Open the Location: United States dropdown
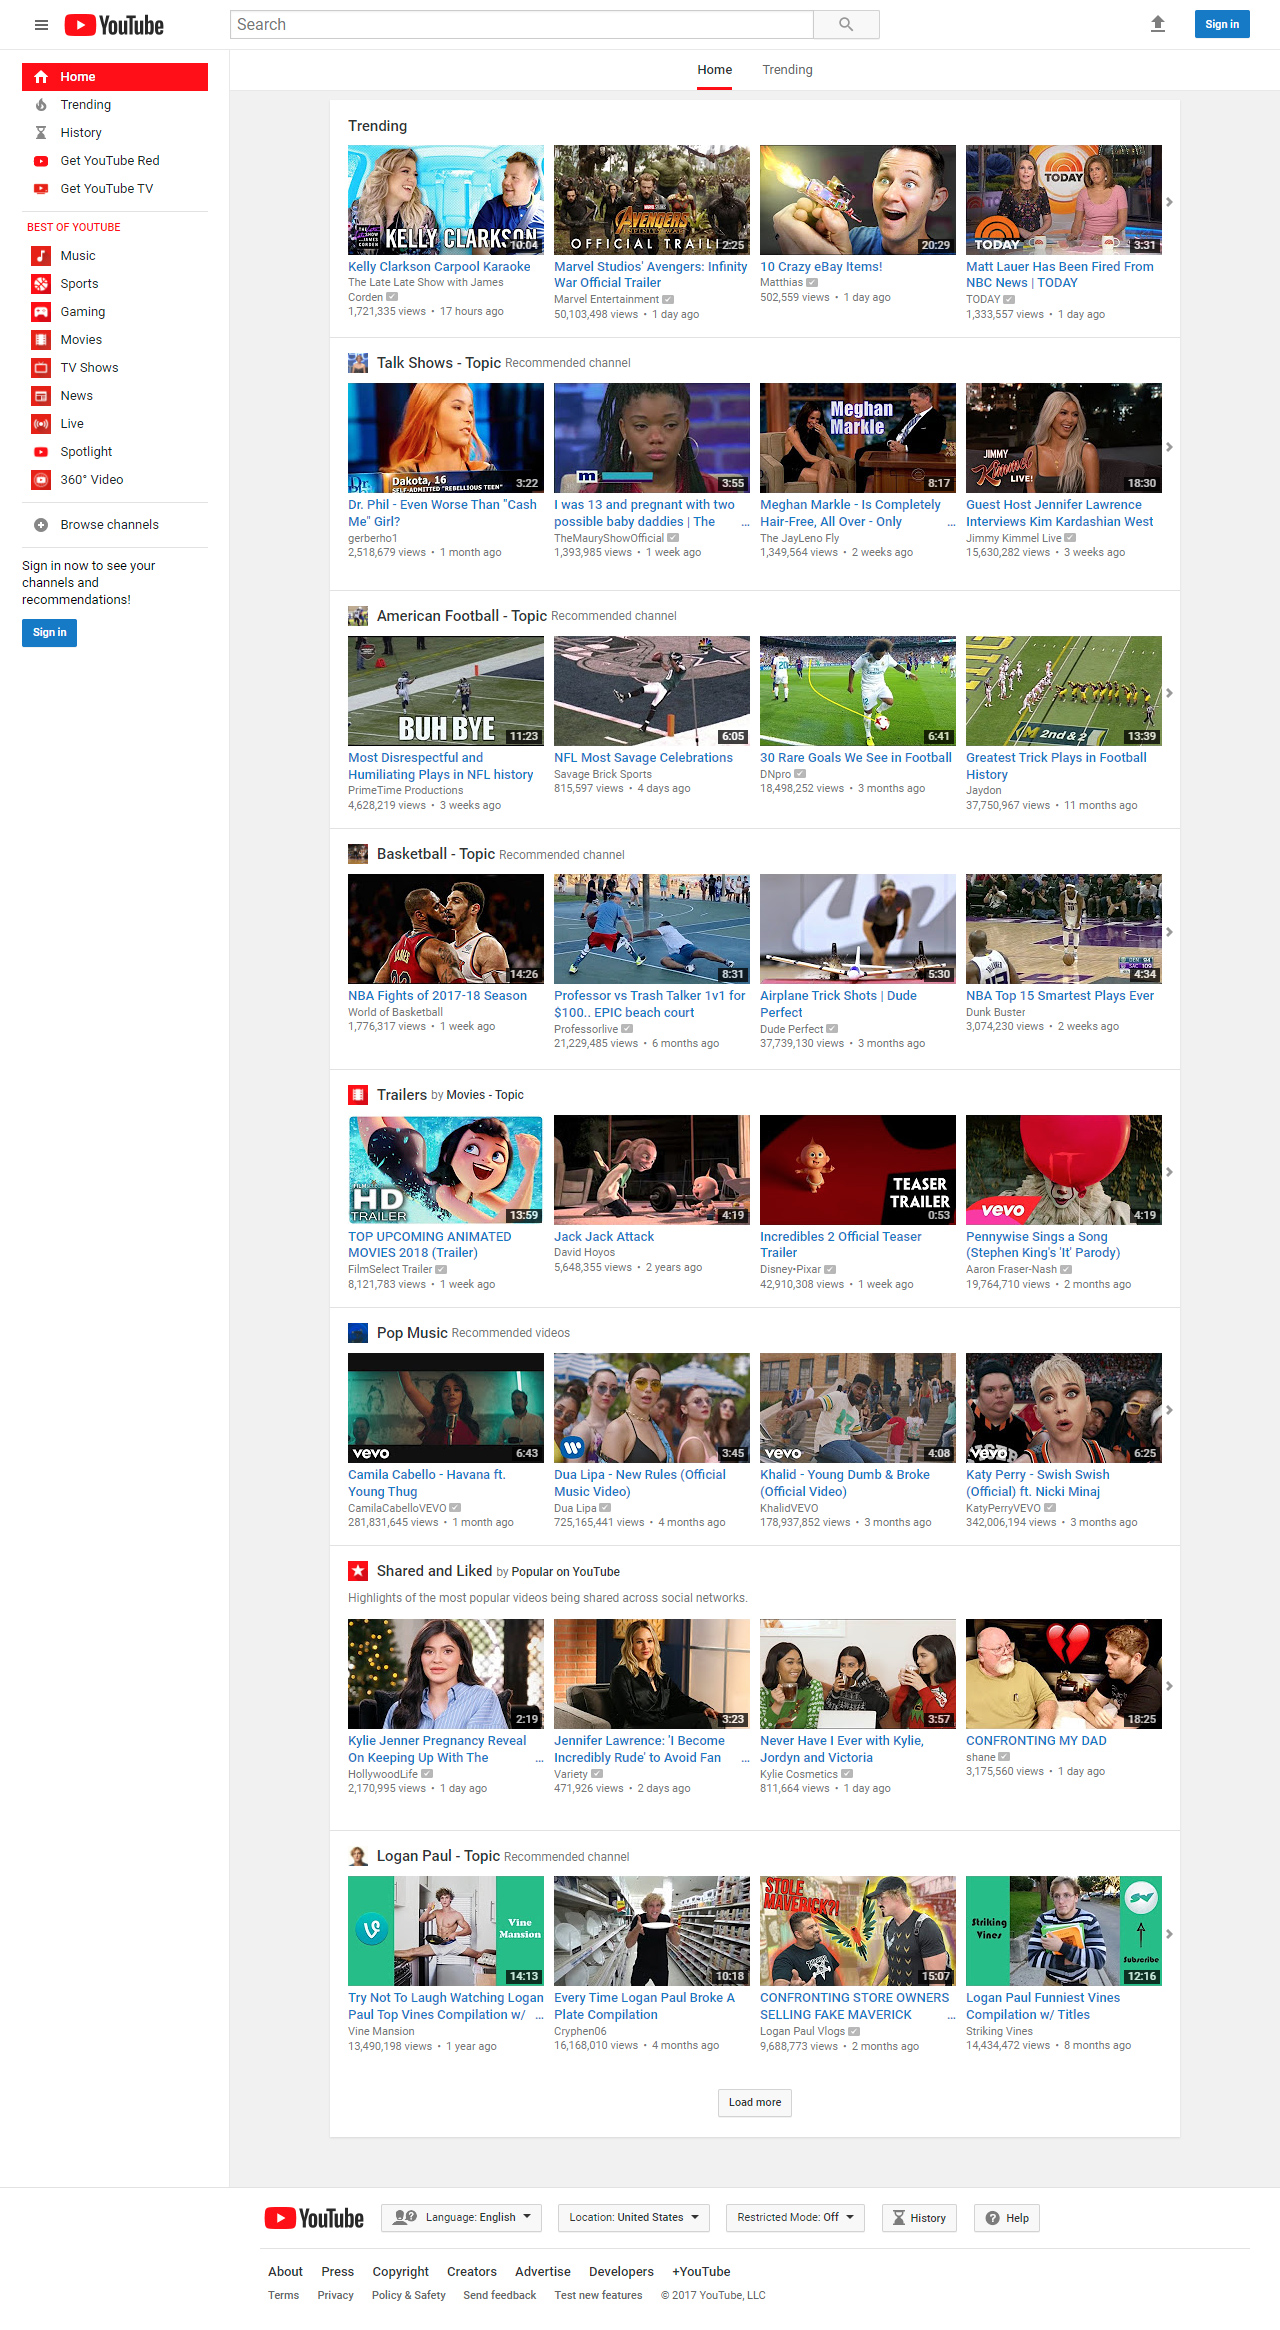1280x2330 pixels. pos(634,2218)
